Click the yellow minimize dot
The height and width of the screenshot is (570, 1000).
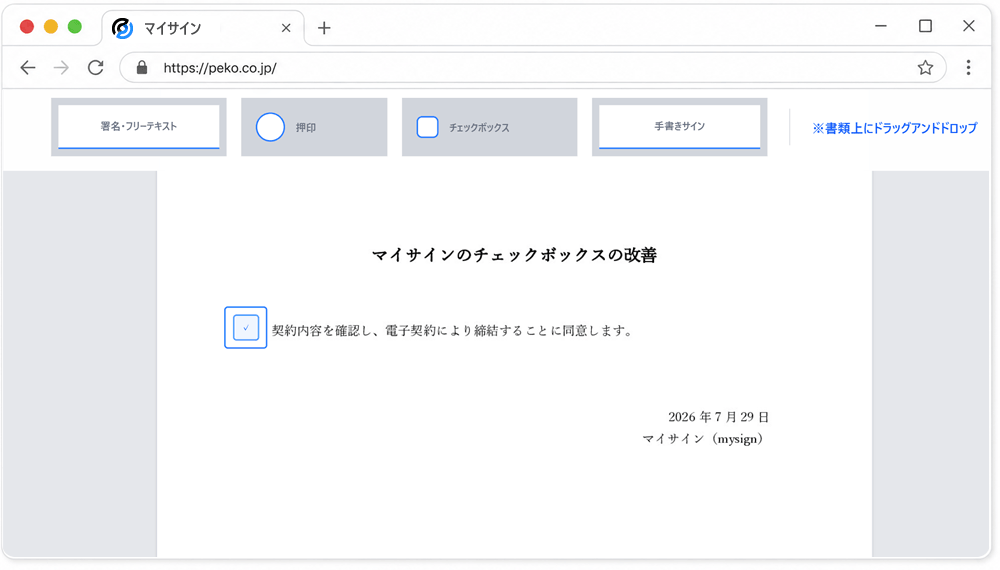51,27
